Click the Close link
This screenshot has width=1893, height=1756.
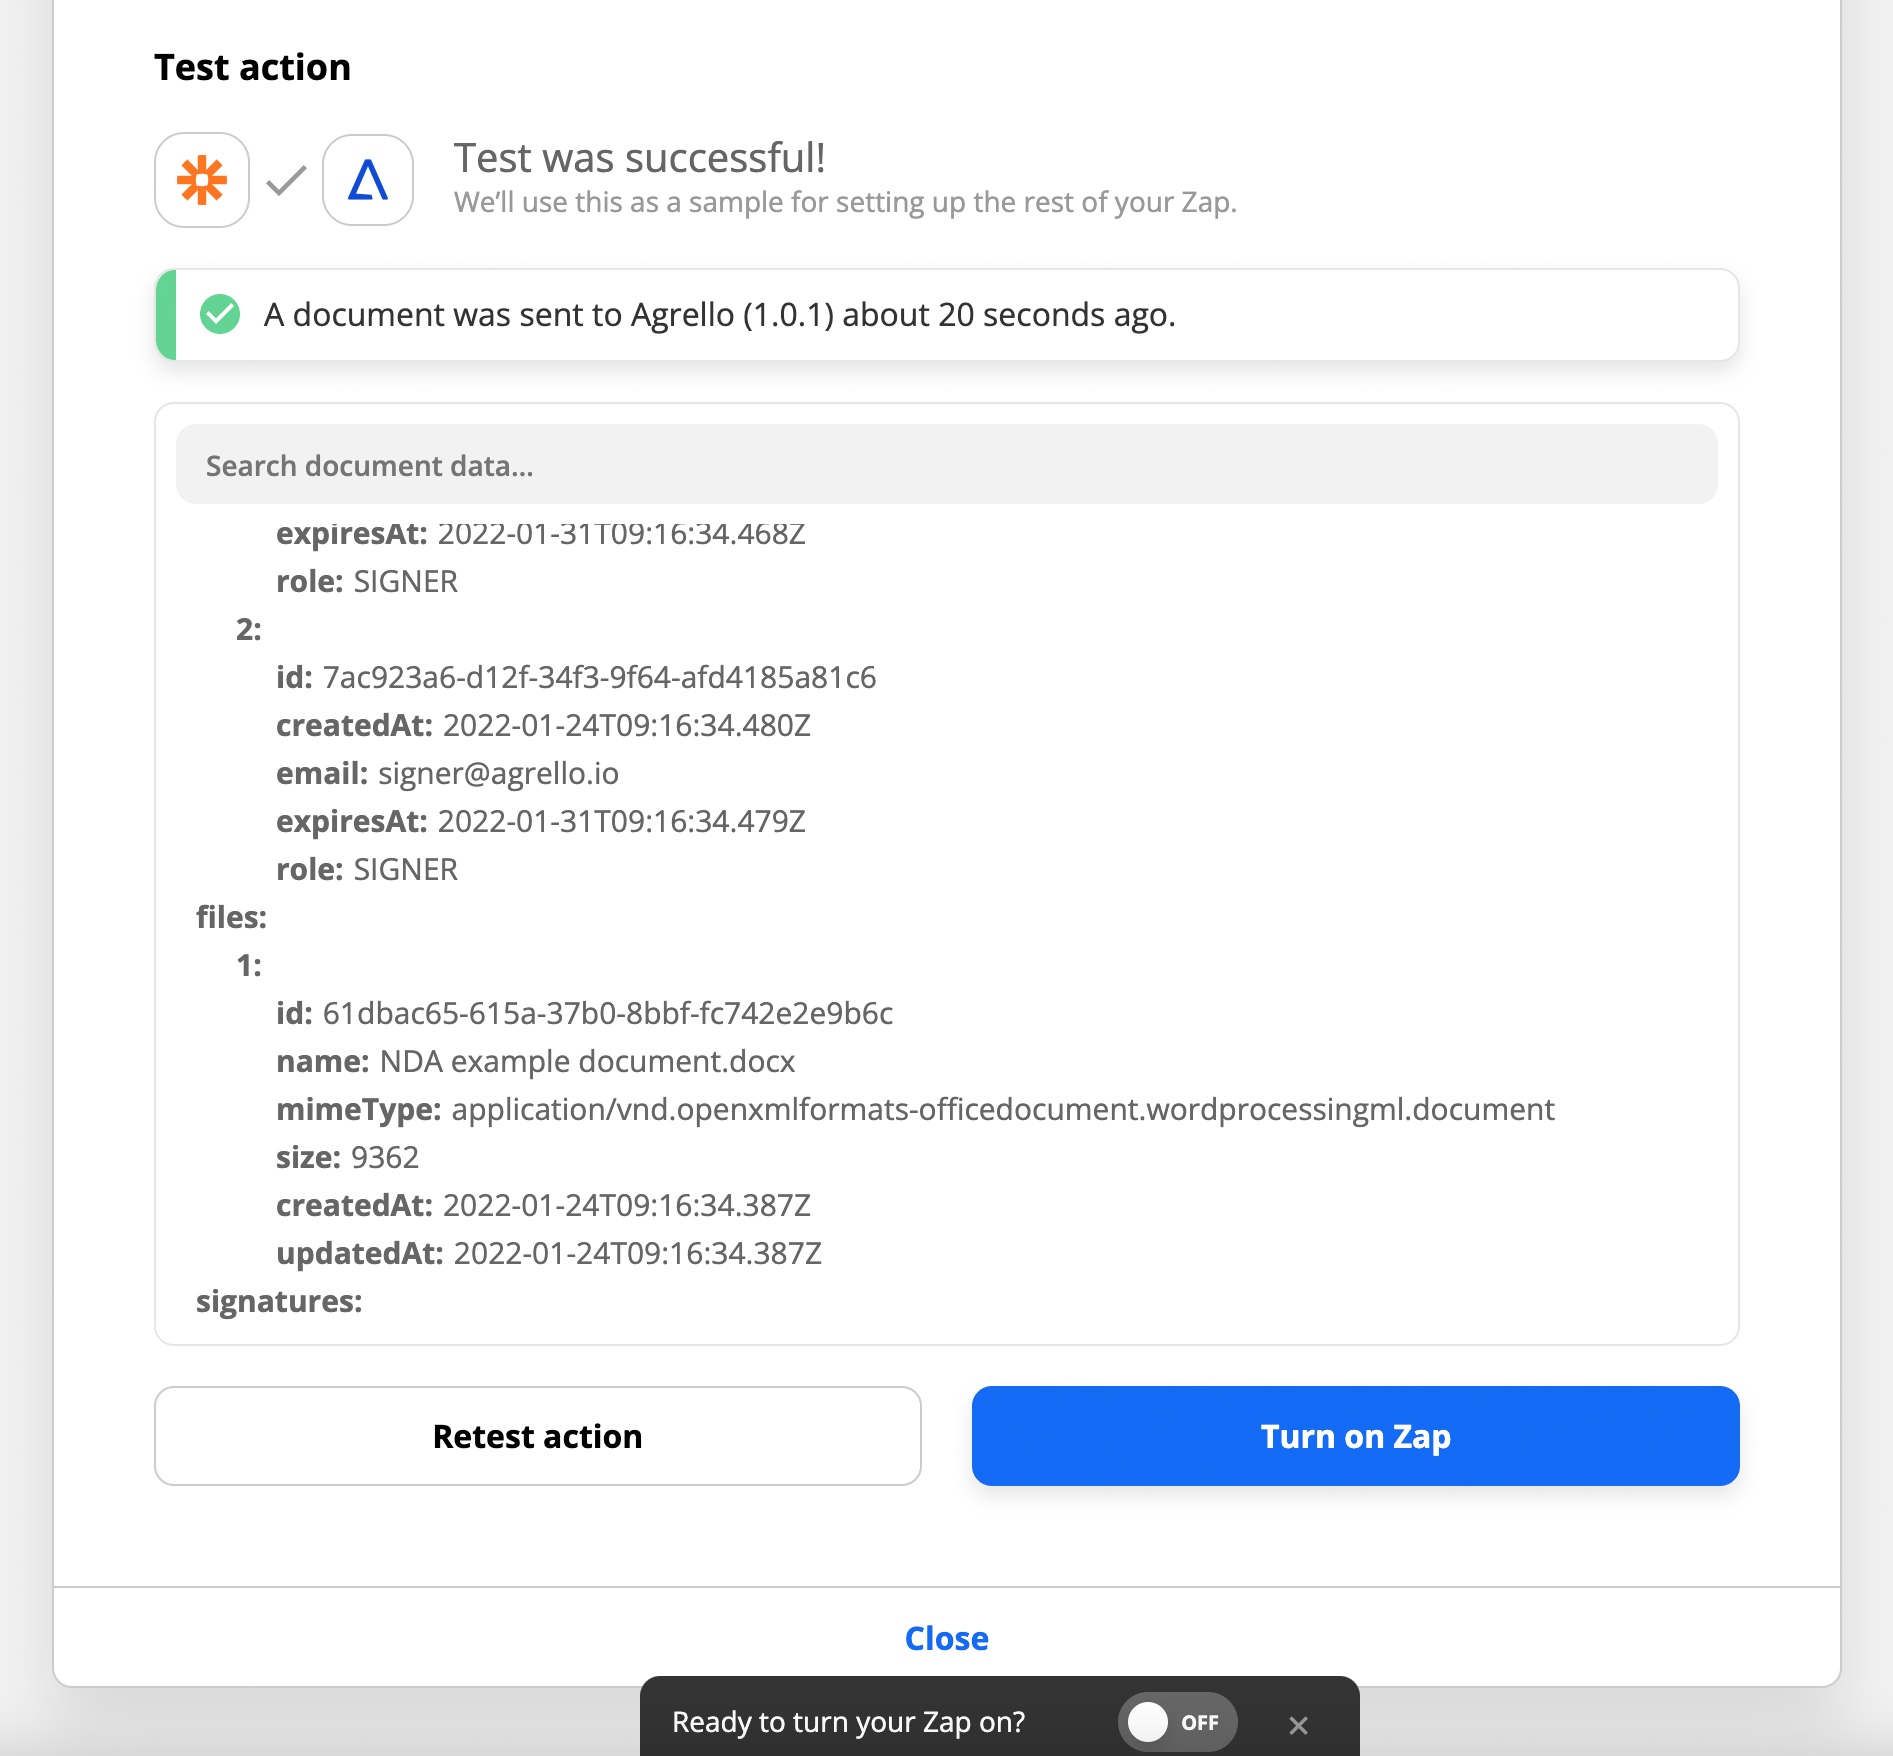click(x=946, y=1638)
